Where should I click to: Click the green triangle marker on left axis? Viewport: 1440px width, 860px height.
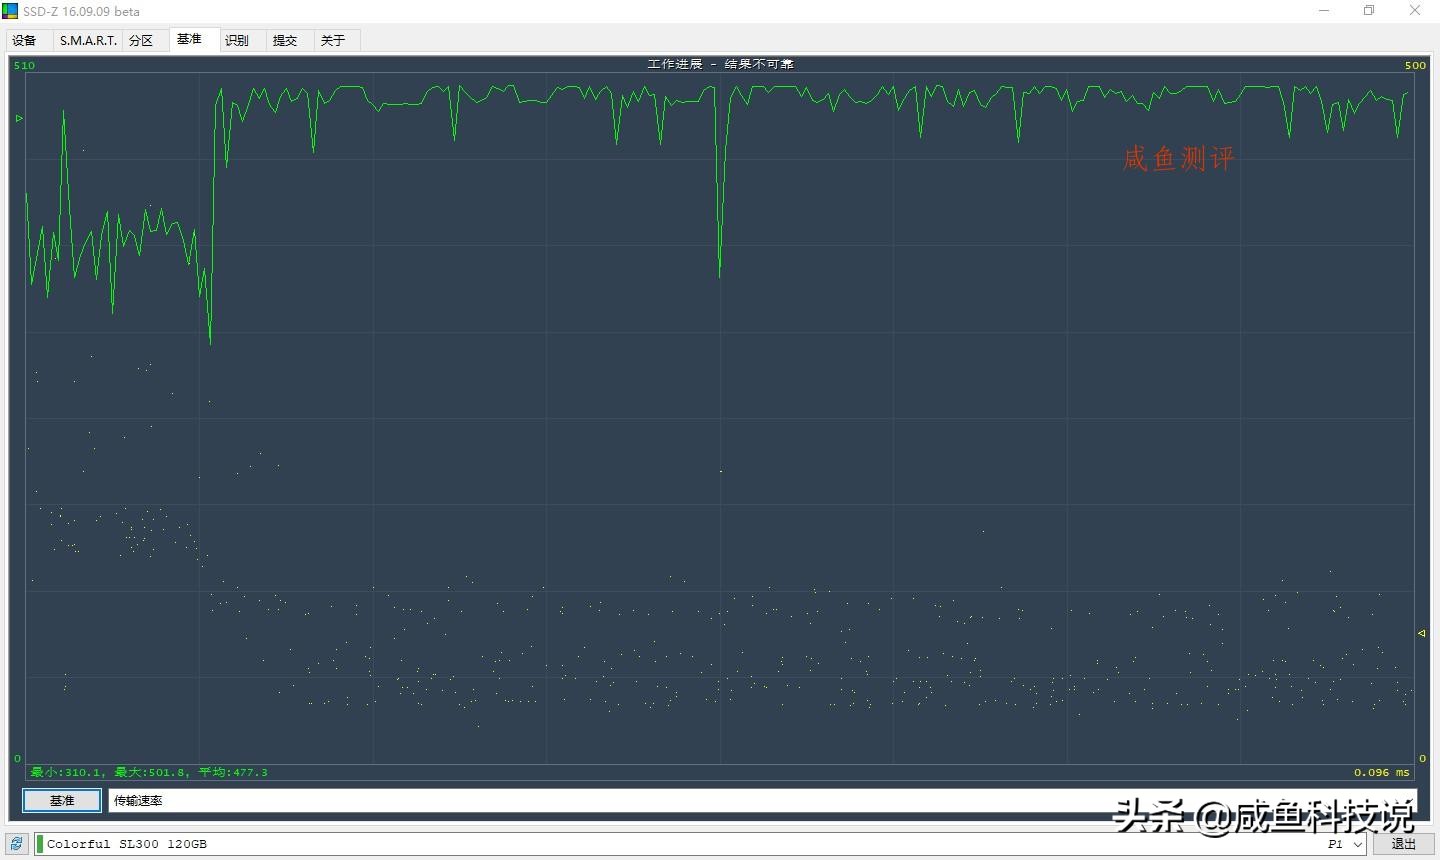click(x=19, y=118)
